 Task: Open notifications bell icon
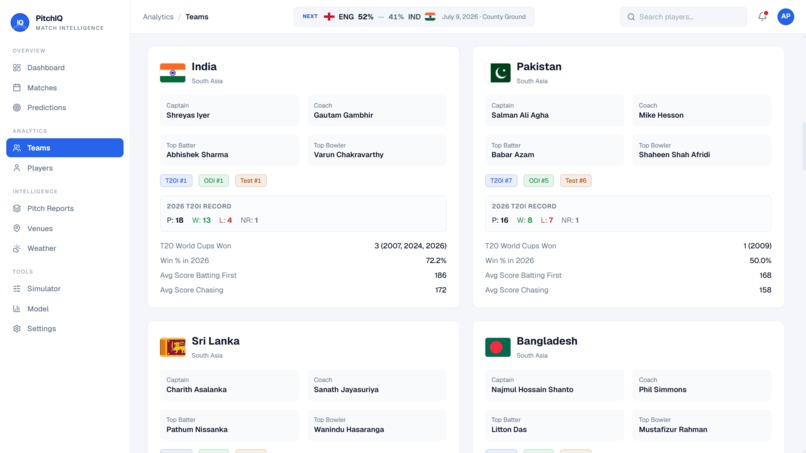pos(762,16)
